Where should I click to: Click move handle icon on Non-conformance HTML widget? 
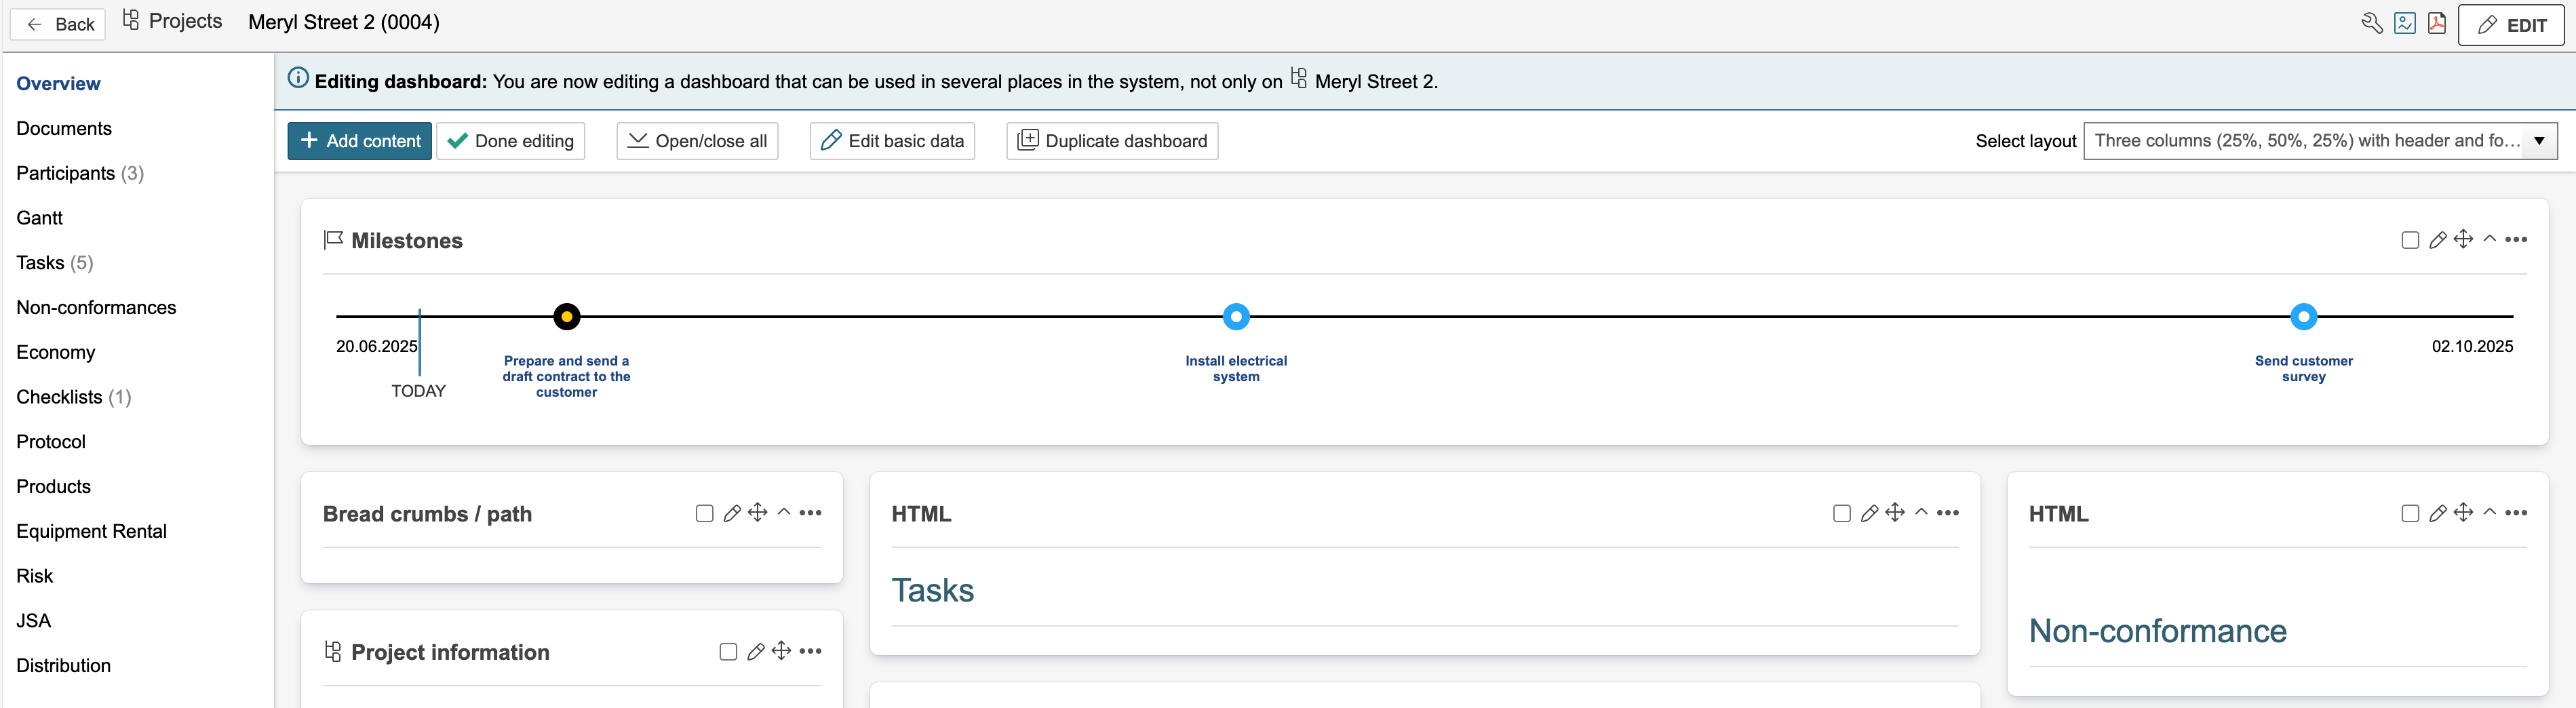2463,513
